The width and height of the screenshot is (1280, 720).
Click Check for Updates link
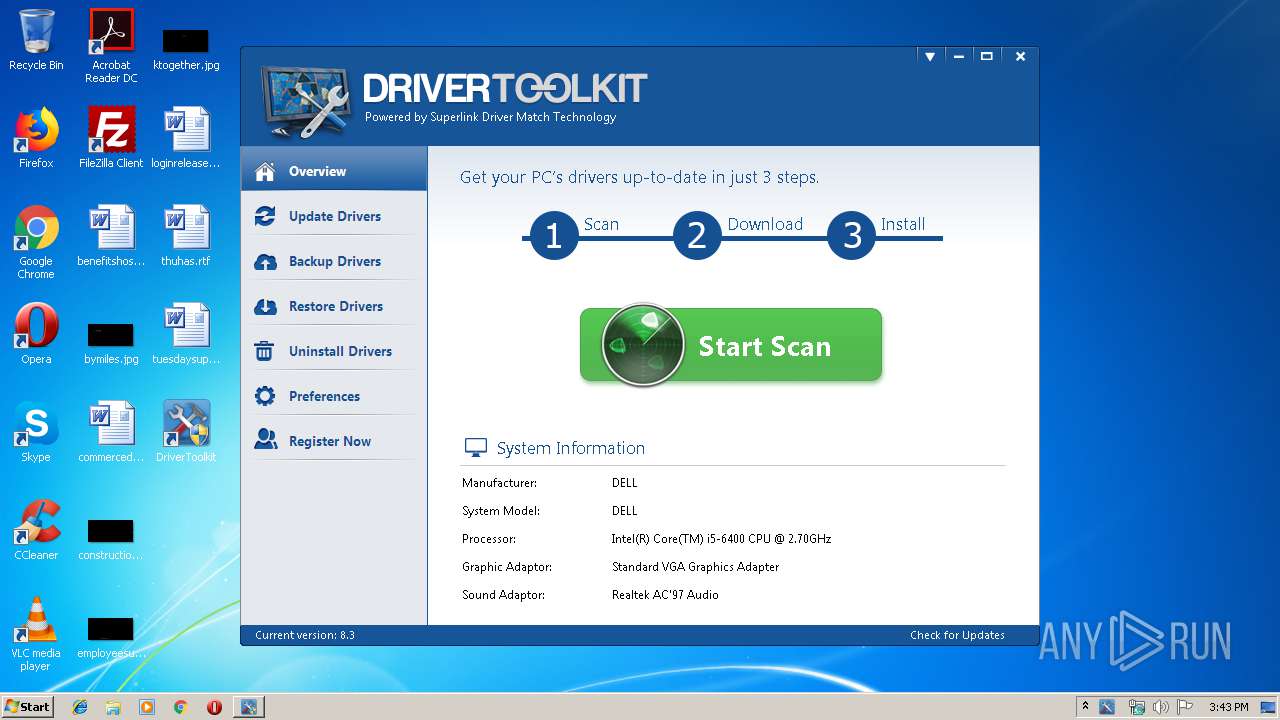coord(957,635)
